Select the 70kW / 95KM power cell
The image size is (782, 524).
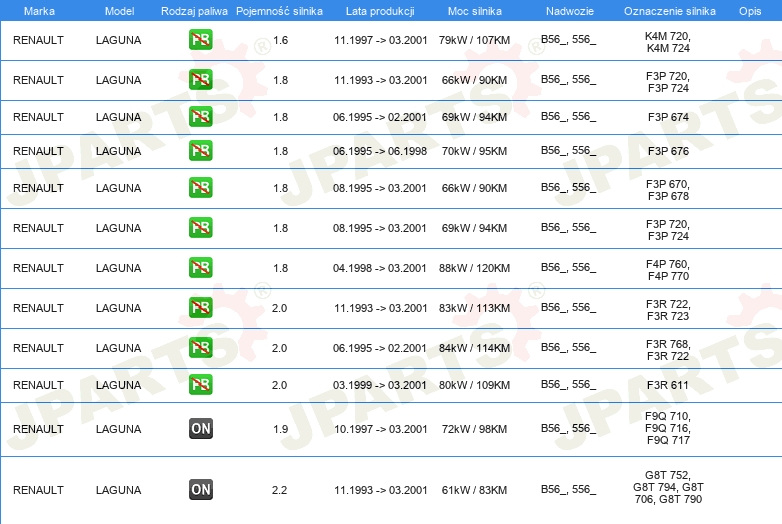[x=474, y=151]
